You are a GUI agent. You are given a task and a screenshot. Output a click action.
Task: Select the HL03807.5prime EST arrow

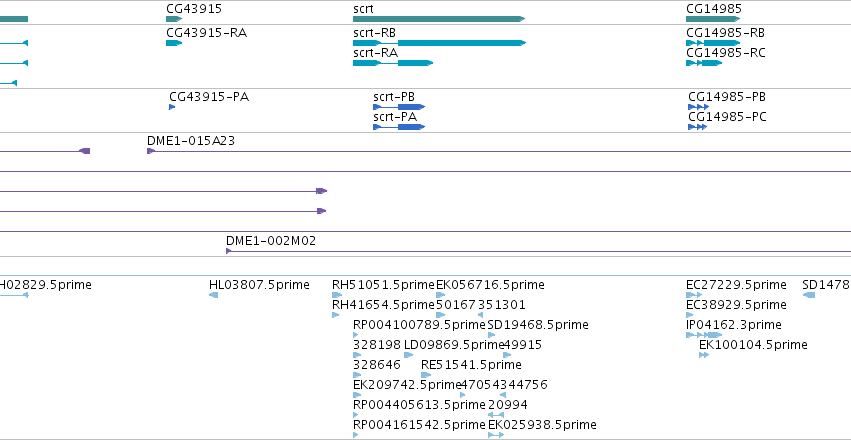click(213, 295)
